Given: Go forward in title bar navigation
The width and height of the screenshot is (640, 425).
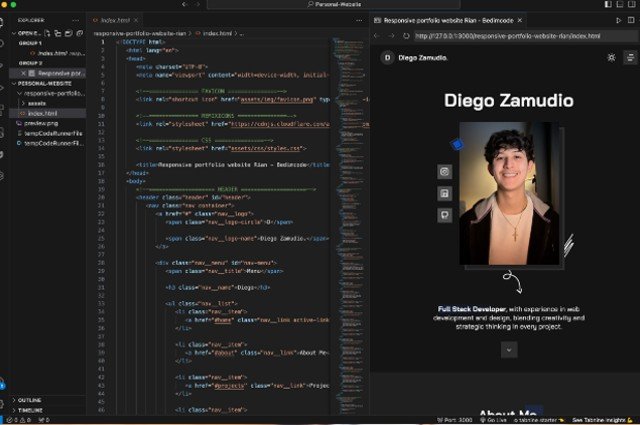Looking at the screenshot, I should pyautogui.click(x=198, y=4).
